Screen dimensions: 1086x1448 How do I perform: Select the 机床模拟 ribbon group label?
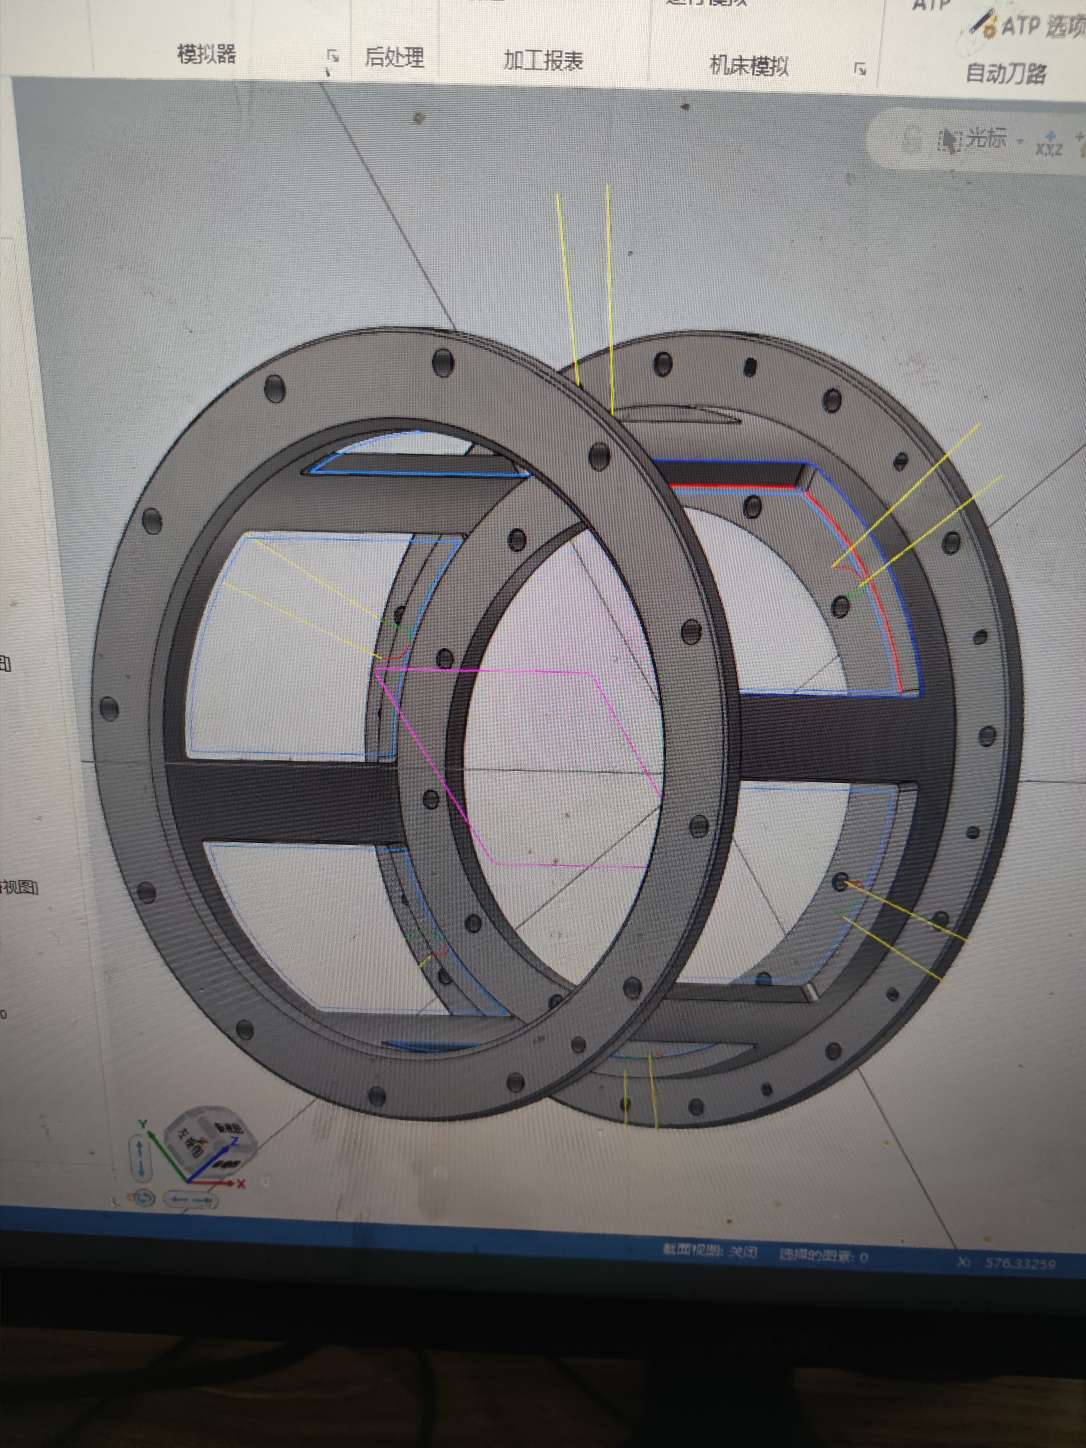[x=749, y=66]
